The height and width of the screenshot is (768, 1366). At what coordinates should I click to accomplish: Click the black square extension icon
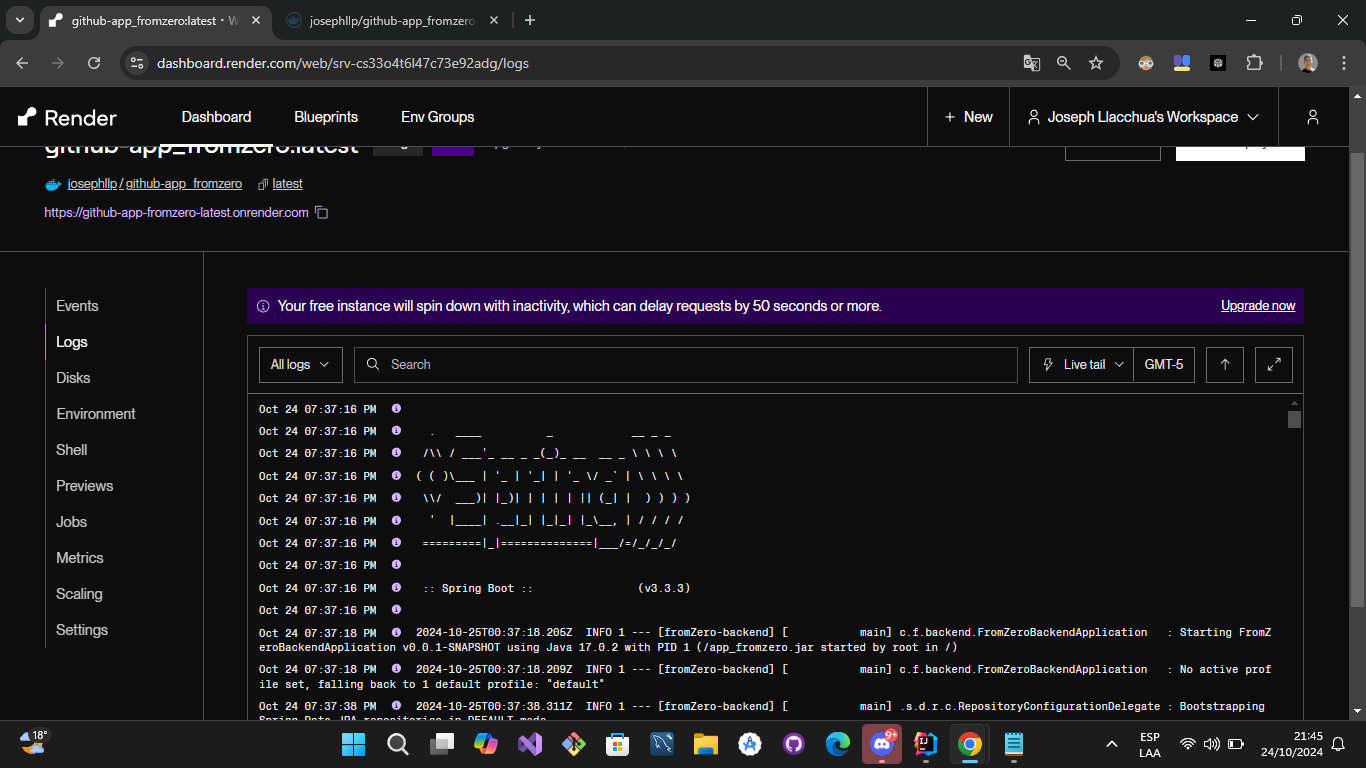pyautogui.click(x=1218, y=63)
